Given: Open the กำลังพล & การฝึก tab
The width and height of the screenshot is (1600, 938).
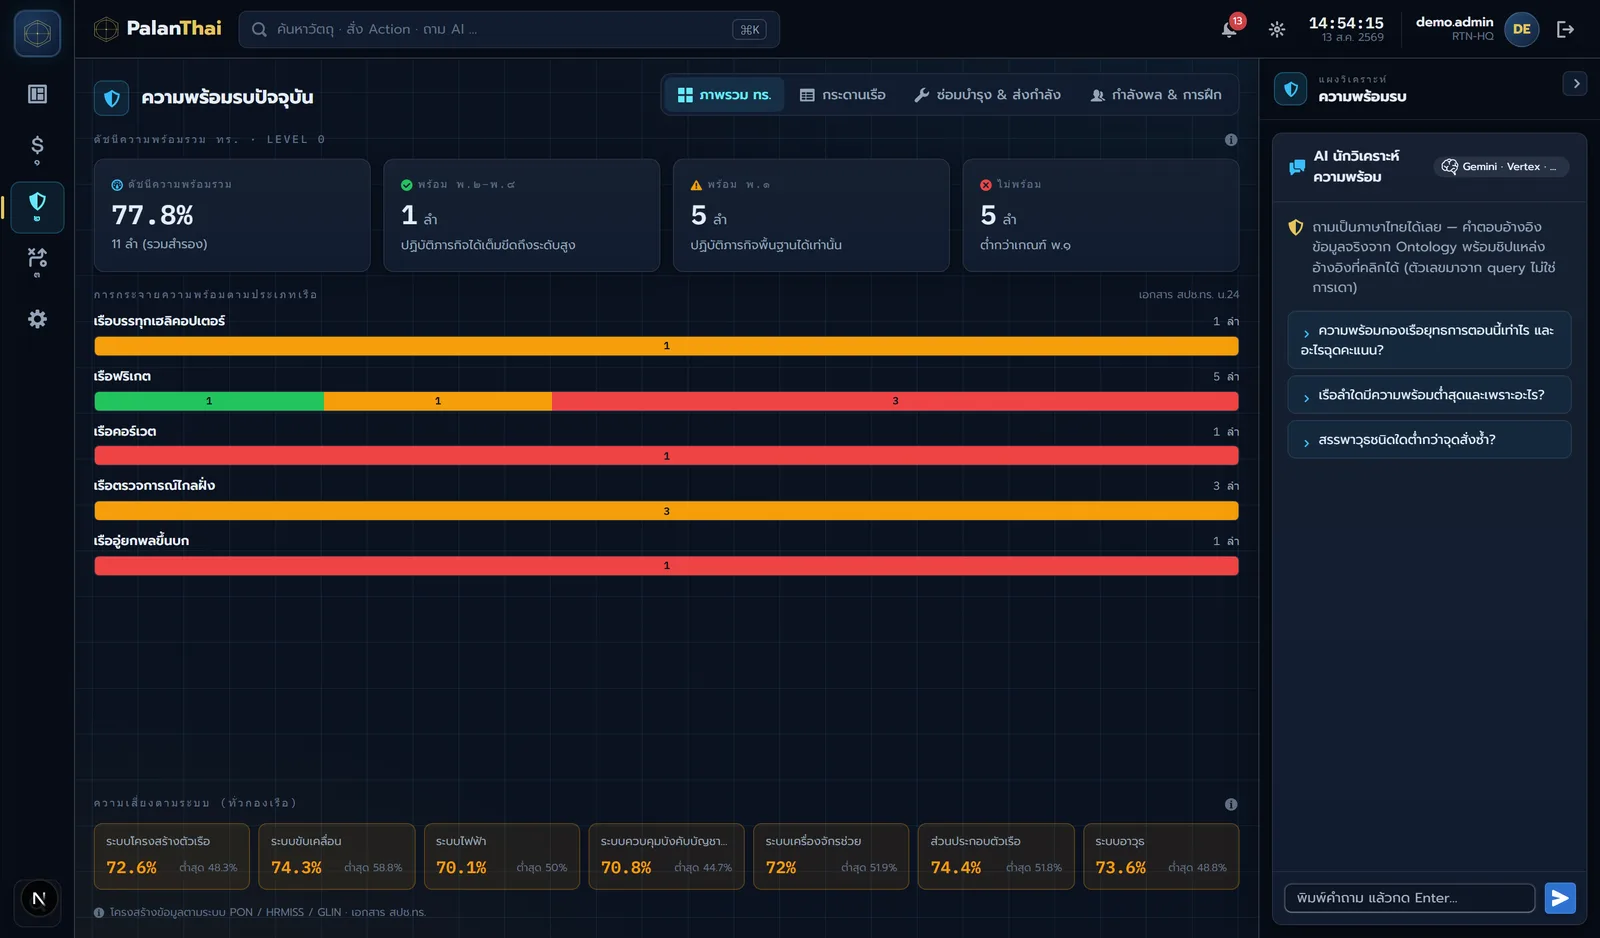Looking at the screenshot, I should click(1156, 95).
